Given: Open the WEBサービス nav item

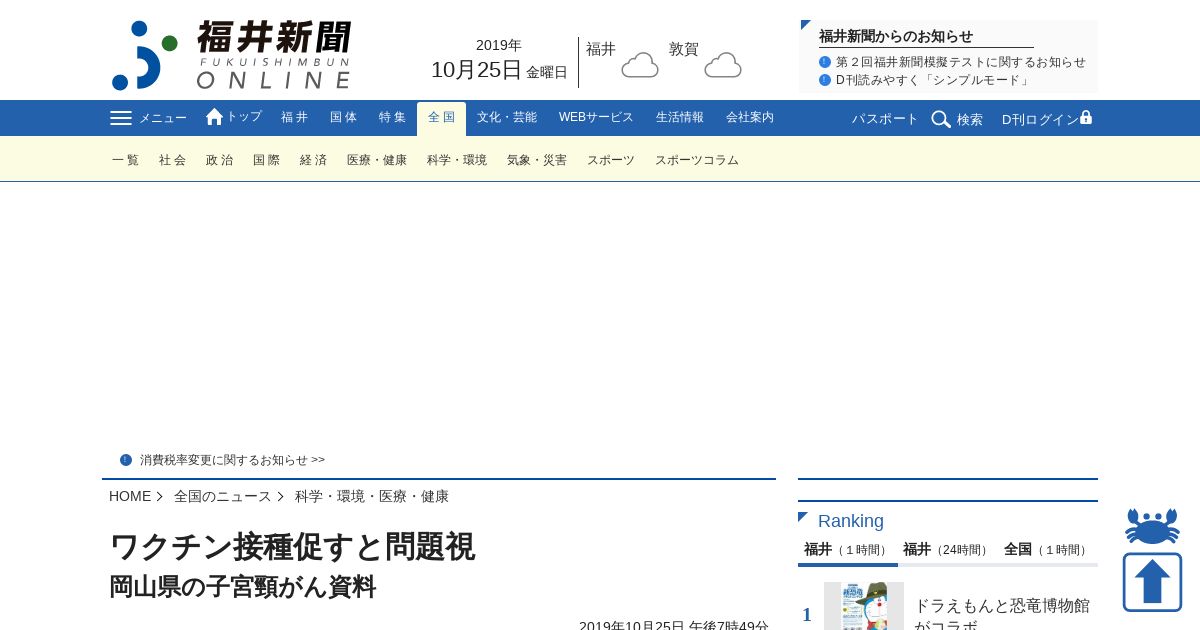Looking at the screenshot, I should point(596,118).
